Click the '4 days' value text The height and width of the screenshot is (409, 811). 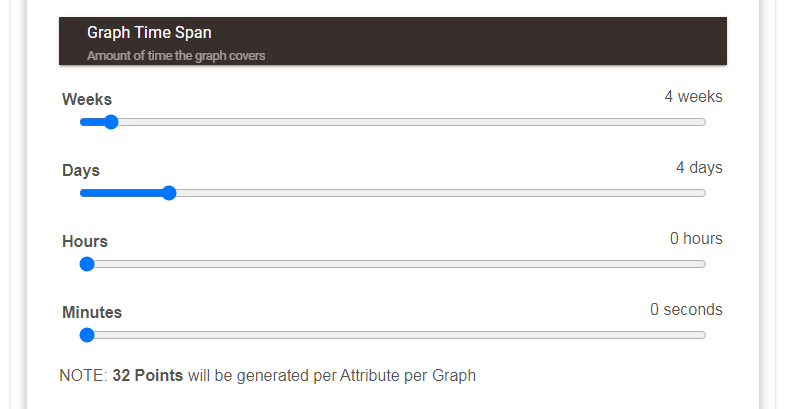coord(699,168)
